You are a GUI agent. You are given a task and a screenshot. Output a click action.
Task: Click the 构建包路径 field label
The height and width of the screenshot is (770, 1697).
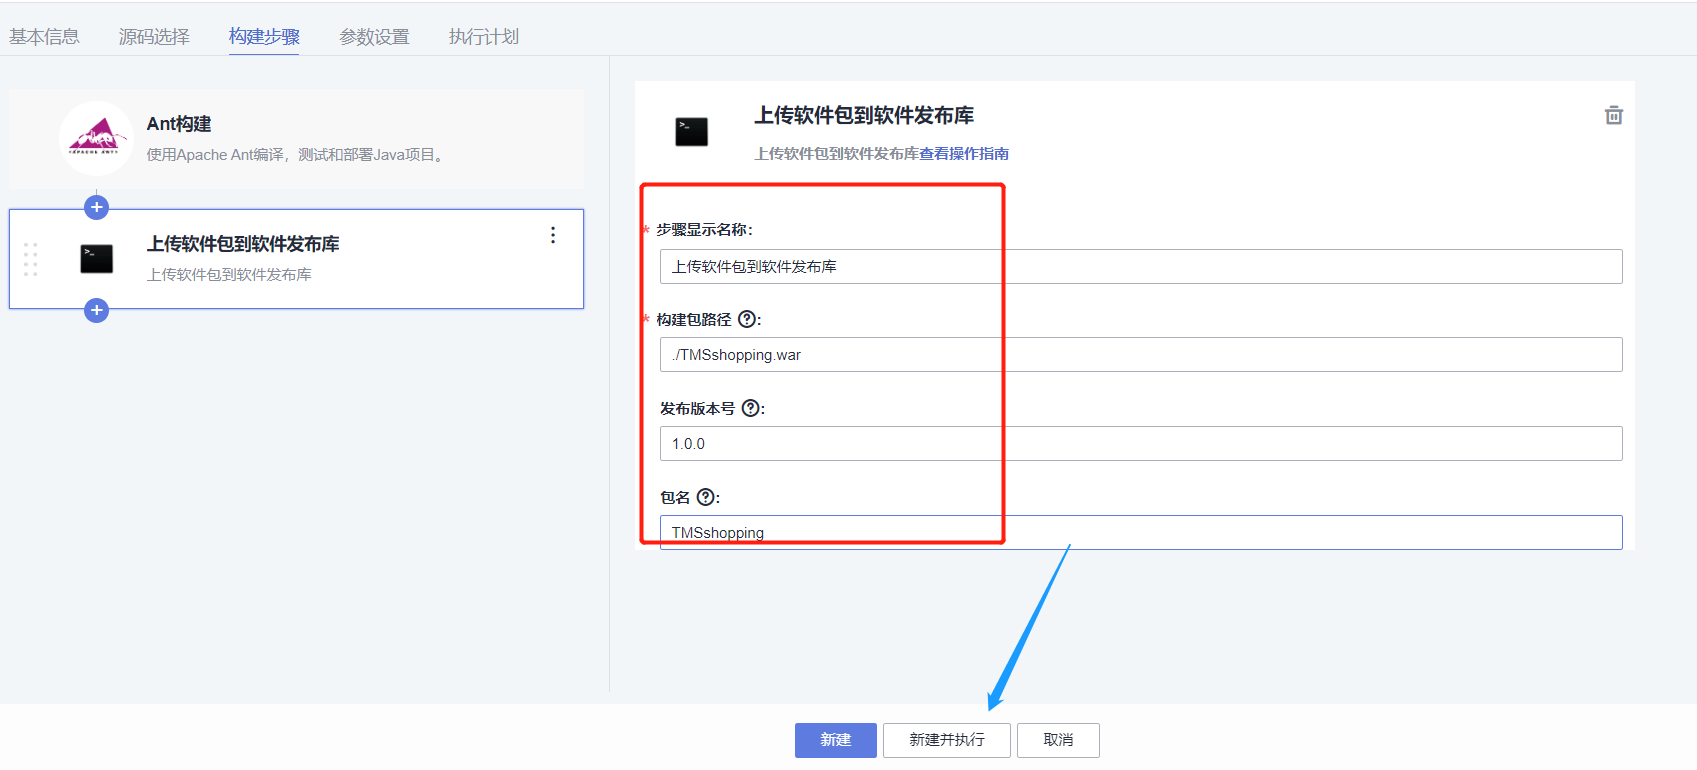click(x=694, y=320)
